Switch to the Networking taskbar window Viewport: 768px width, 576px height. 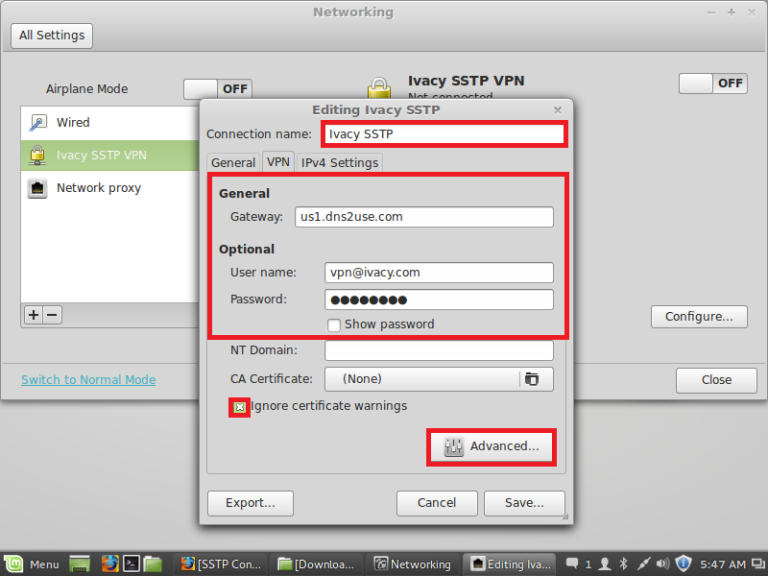click(x=412, y=564)
